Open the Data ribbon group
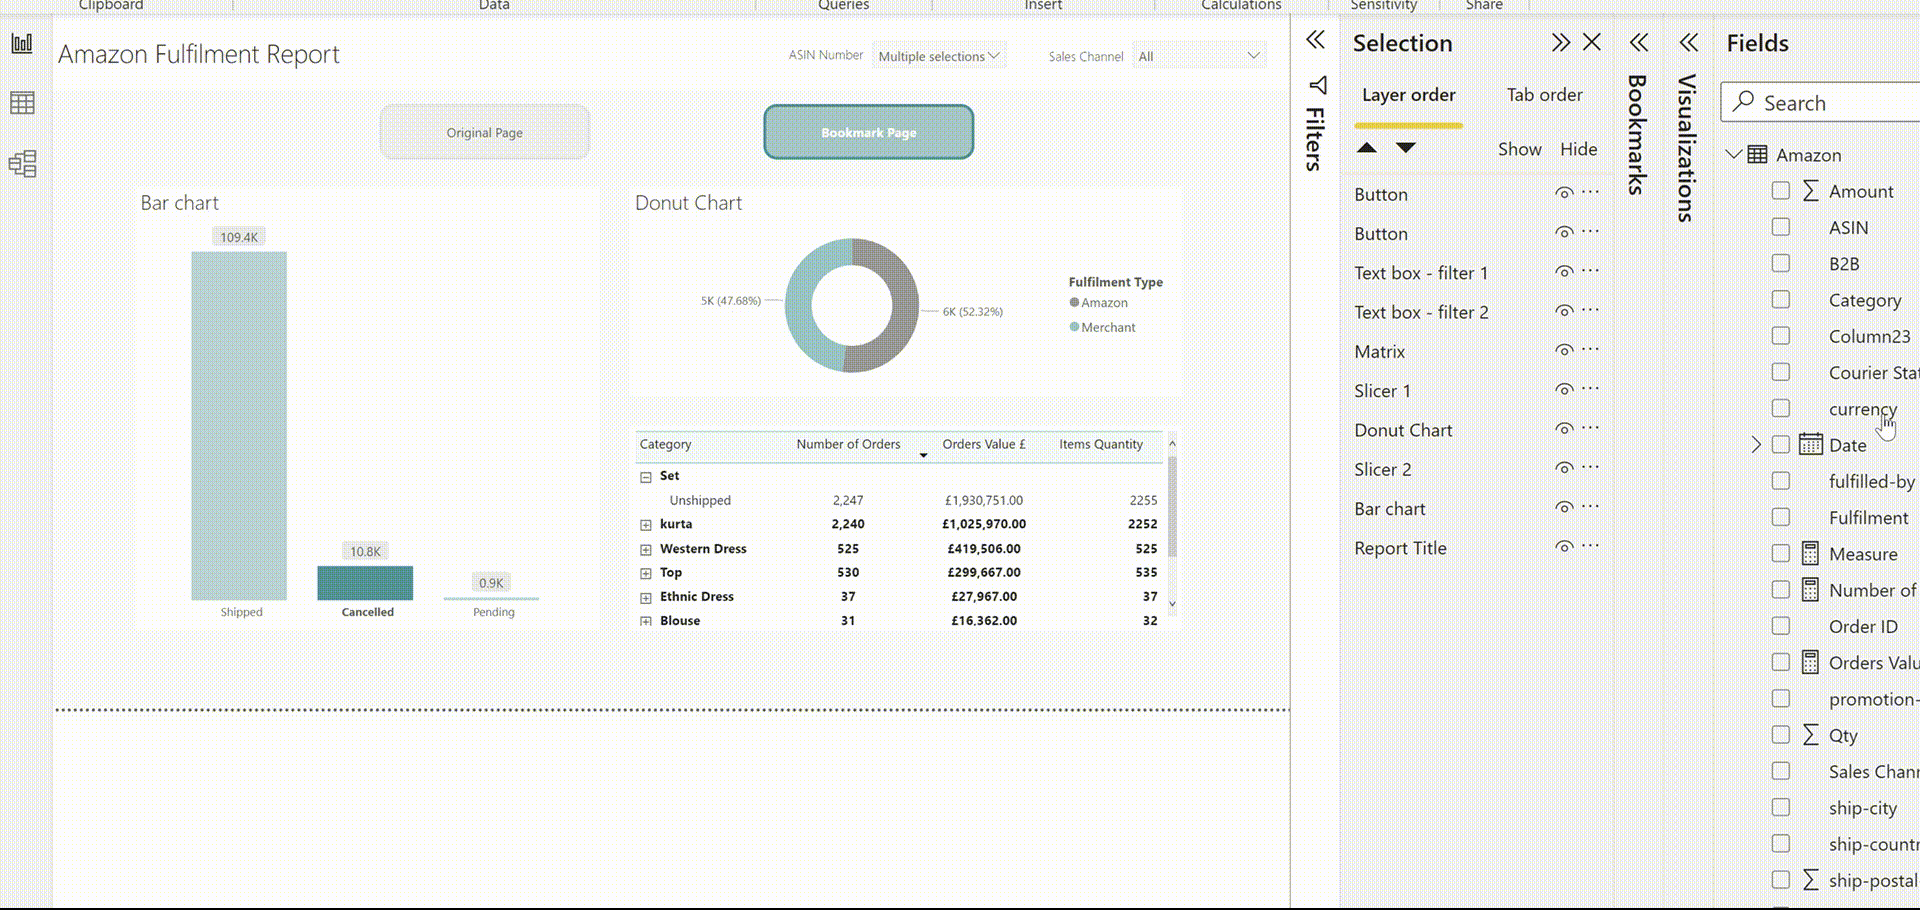 [x=494, y=5]
